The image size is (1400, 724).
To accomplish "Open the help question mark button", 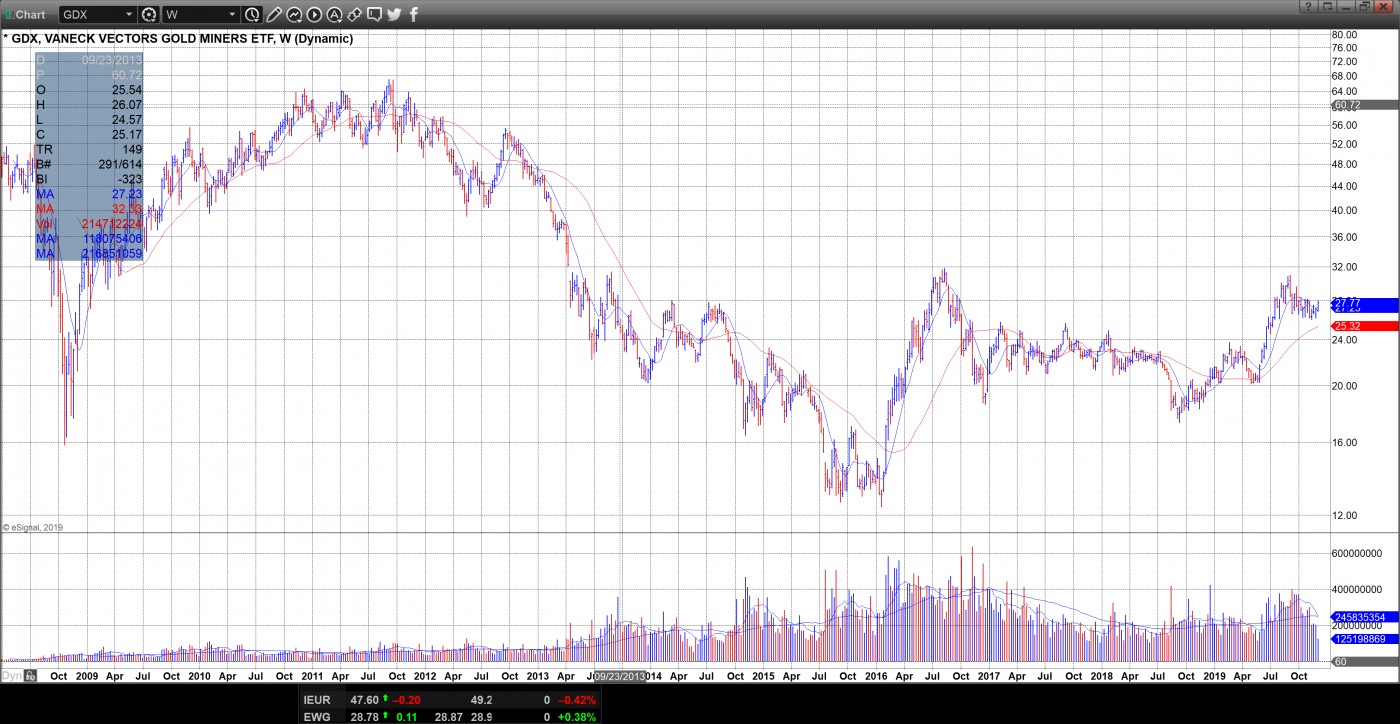I will click(x=1308, y=6).
